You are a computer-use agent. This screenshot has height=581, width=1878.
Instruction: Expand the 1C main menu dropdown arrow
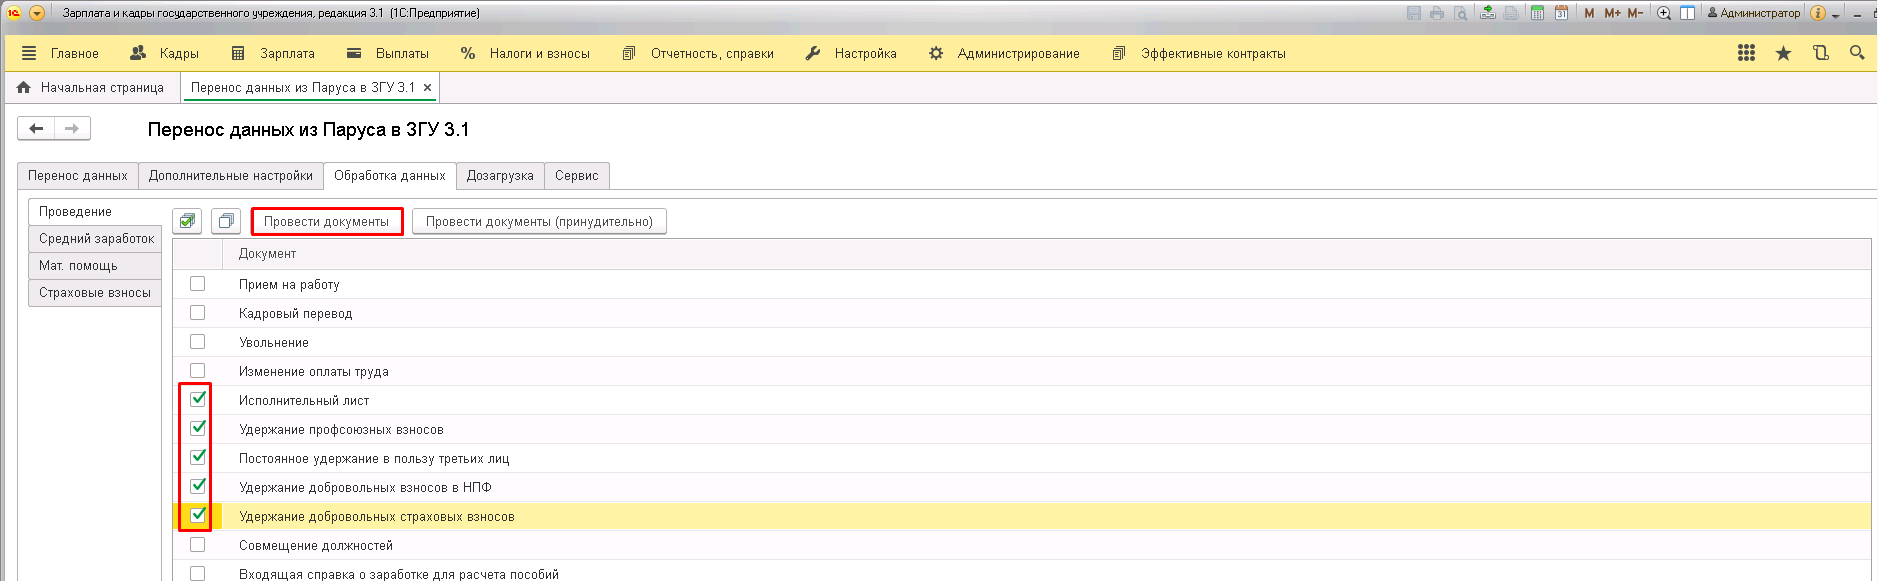(x=37, y=13)
